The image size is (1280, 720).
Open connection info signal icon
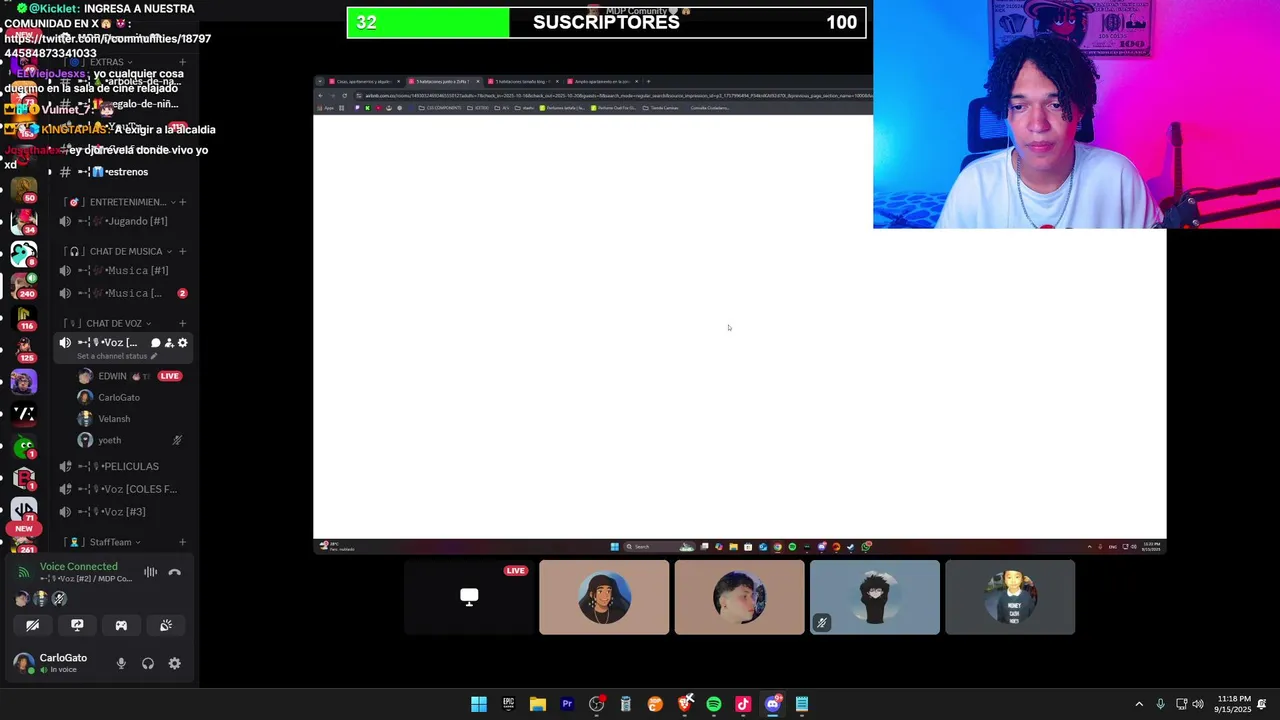click(x=24, y=572)
